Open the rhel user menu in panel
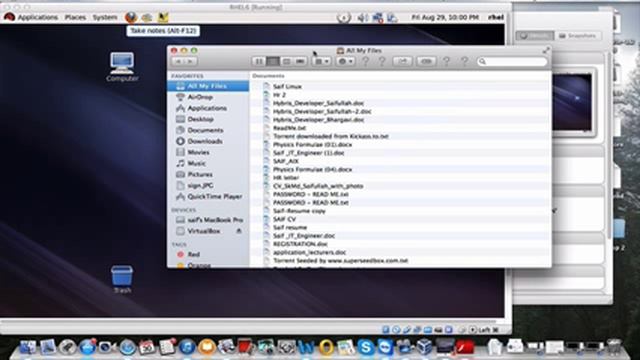Viewport: 640px width, 360px height. coord(496,17)
